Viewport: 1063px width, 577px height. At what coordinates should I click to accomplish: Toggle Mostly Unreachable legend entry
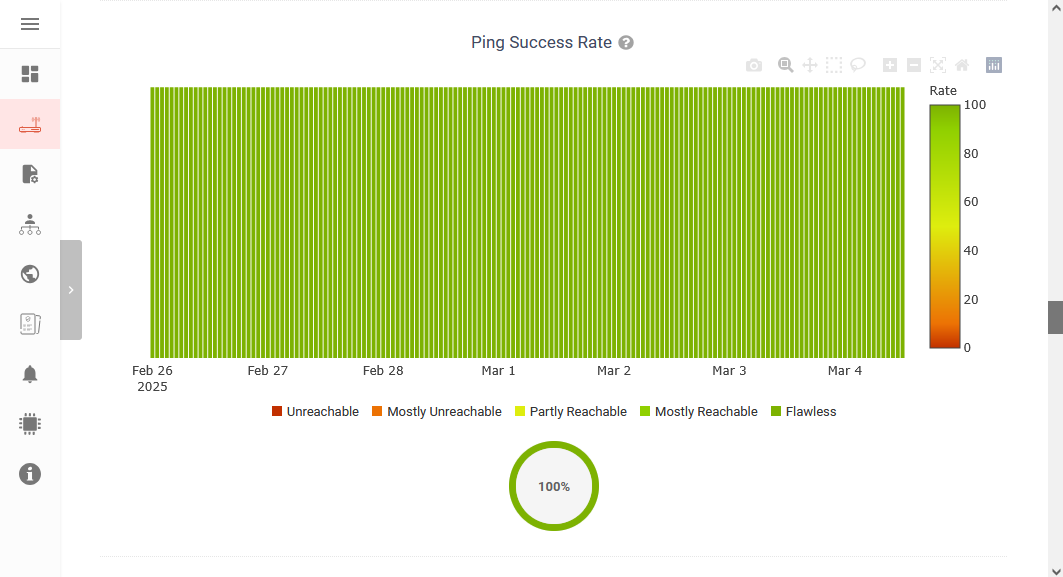436,412
